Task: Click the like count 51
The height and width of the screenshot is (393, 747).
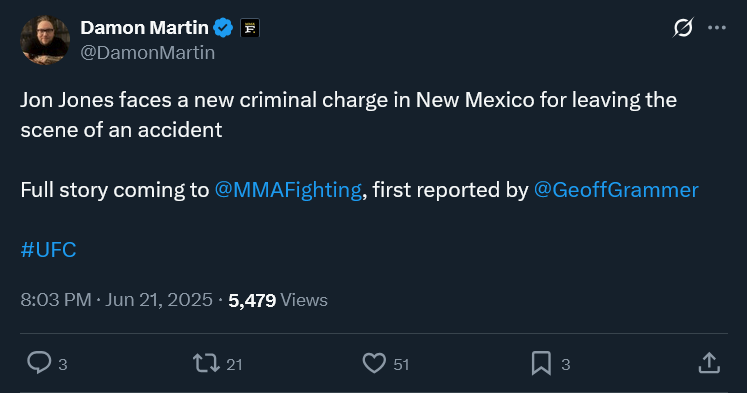Action: 401,364
